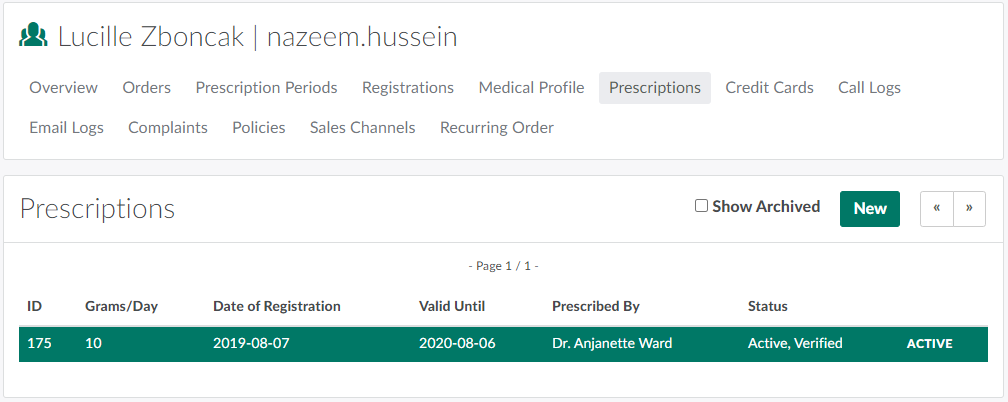The image size is (1008, 402).
Task: Select the Prescriptions tab
Action: coord(655,88)
